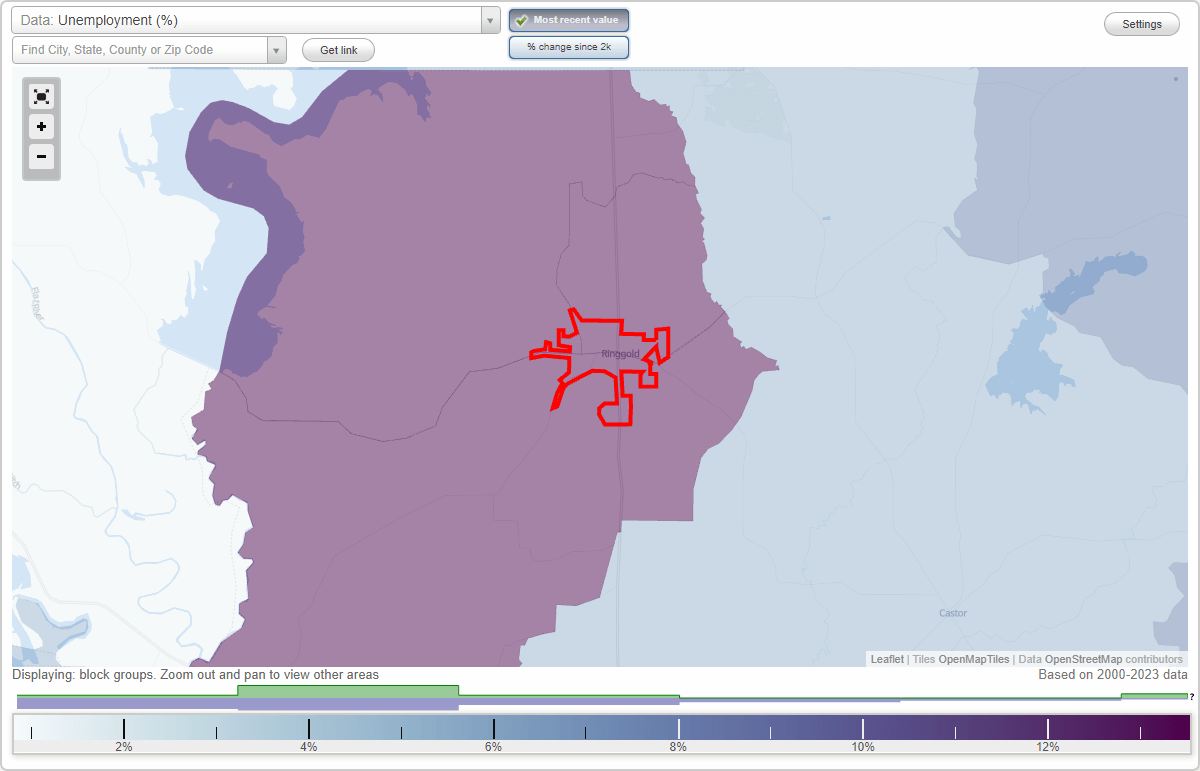Click the Get link button

tap(338, 50)
